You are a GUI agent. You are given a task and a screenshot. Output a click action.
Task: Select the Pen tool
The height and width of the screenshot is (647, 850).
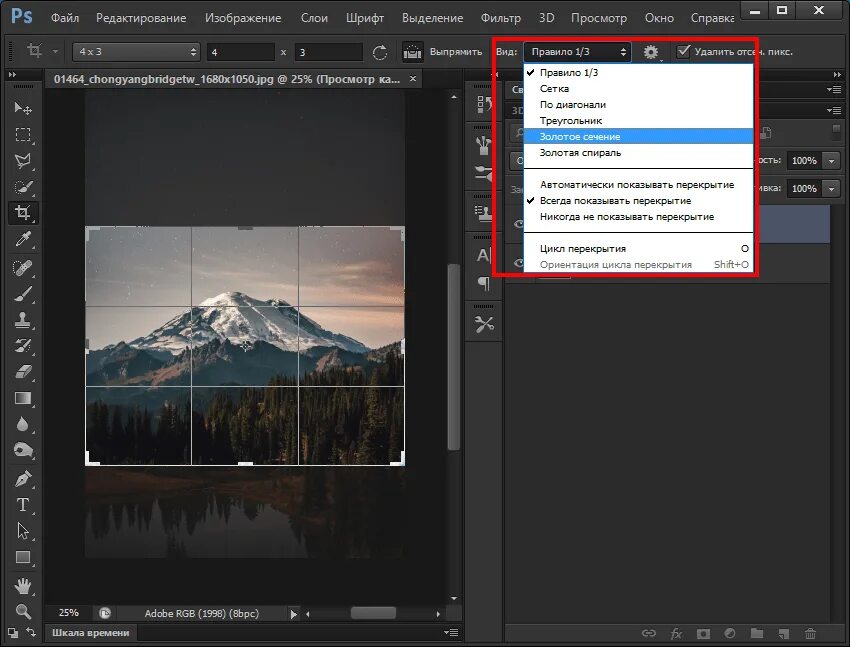[x=23, y=478]
